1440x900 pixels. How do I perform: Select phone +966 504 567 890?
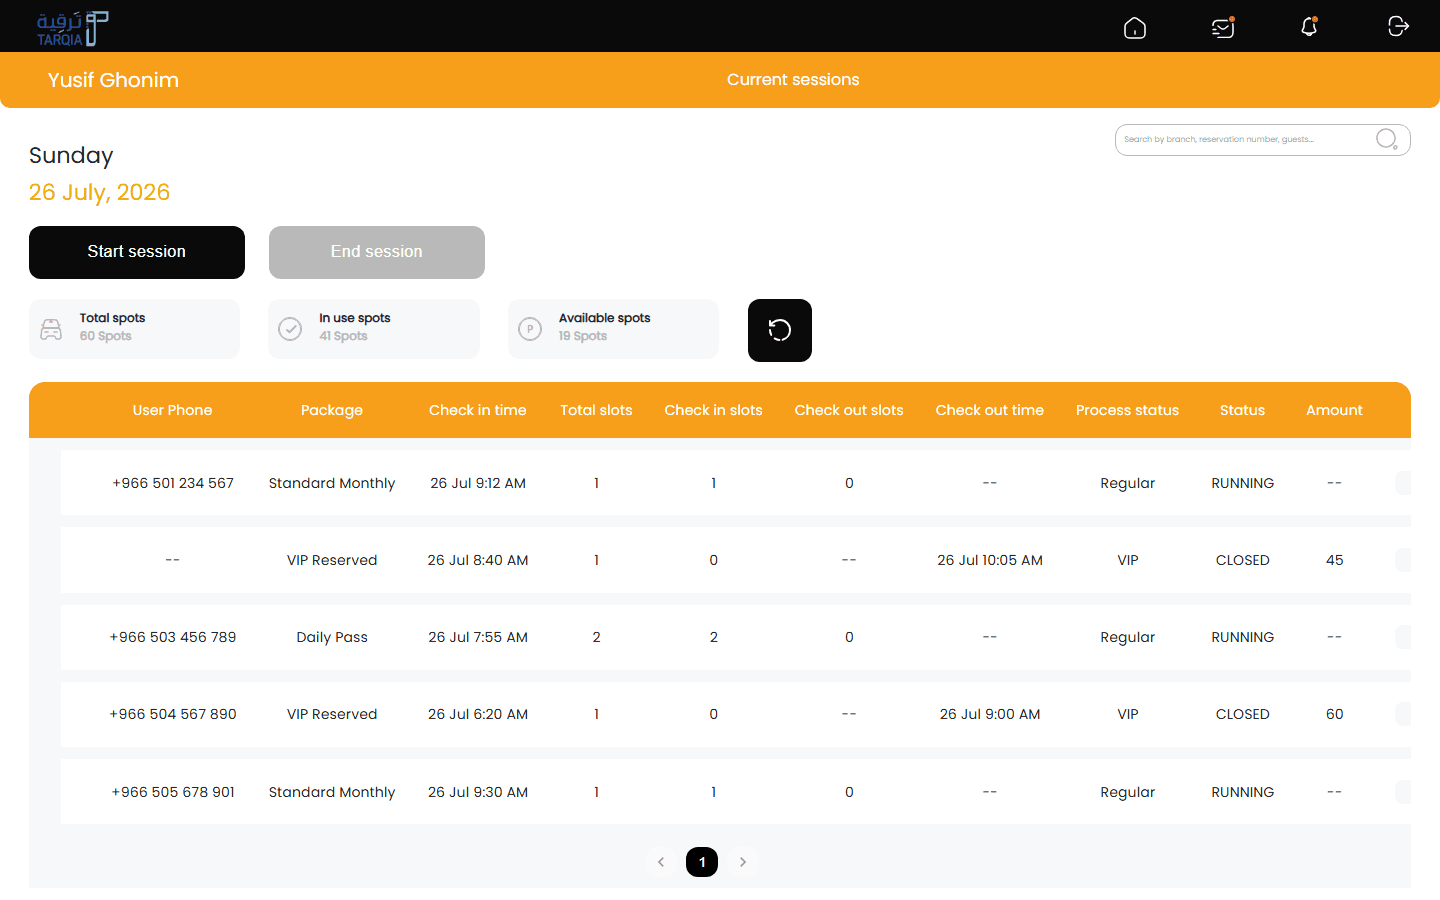pos(173,714)
